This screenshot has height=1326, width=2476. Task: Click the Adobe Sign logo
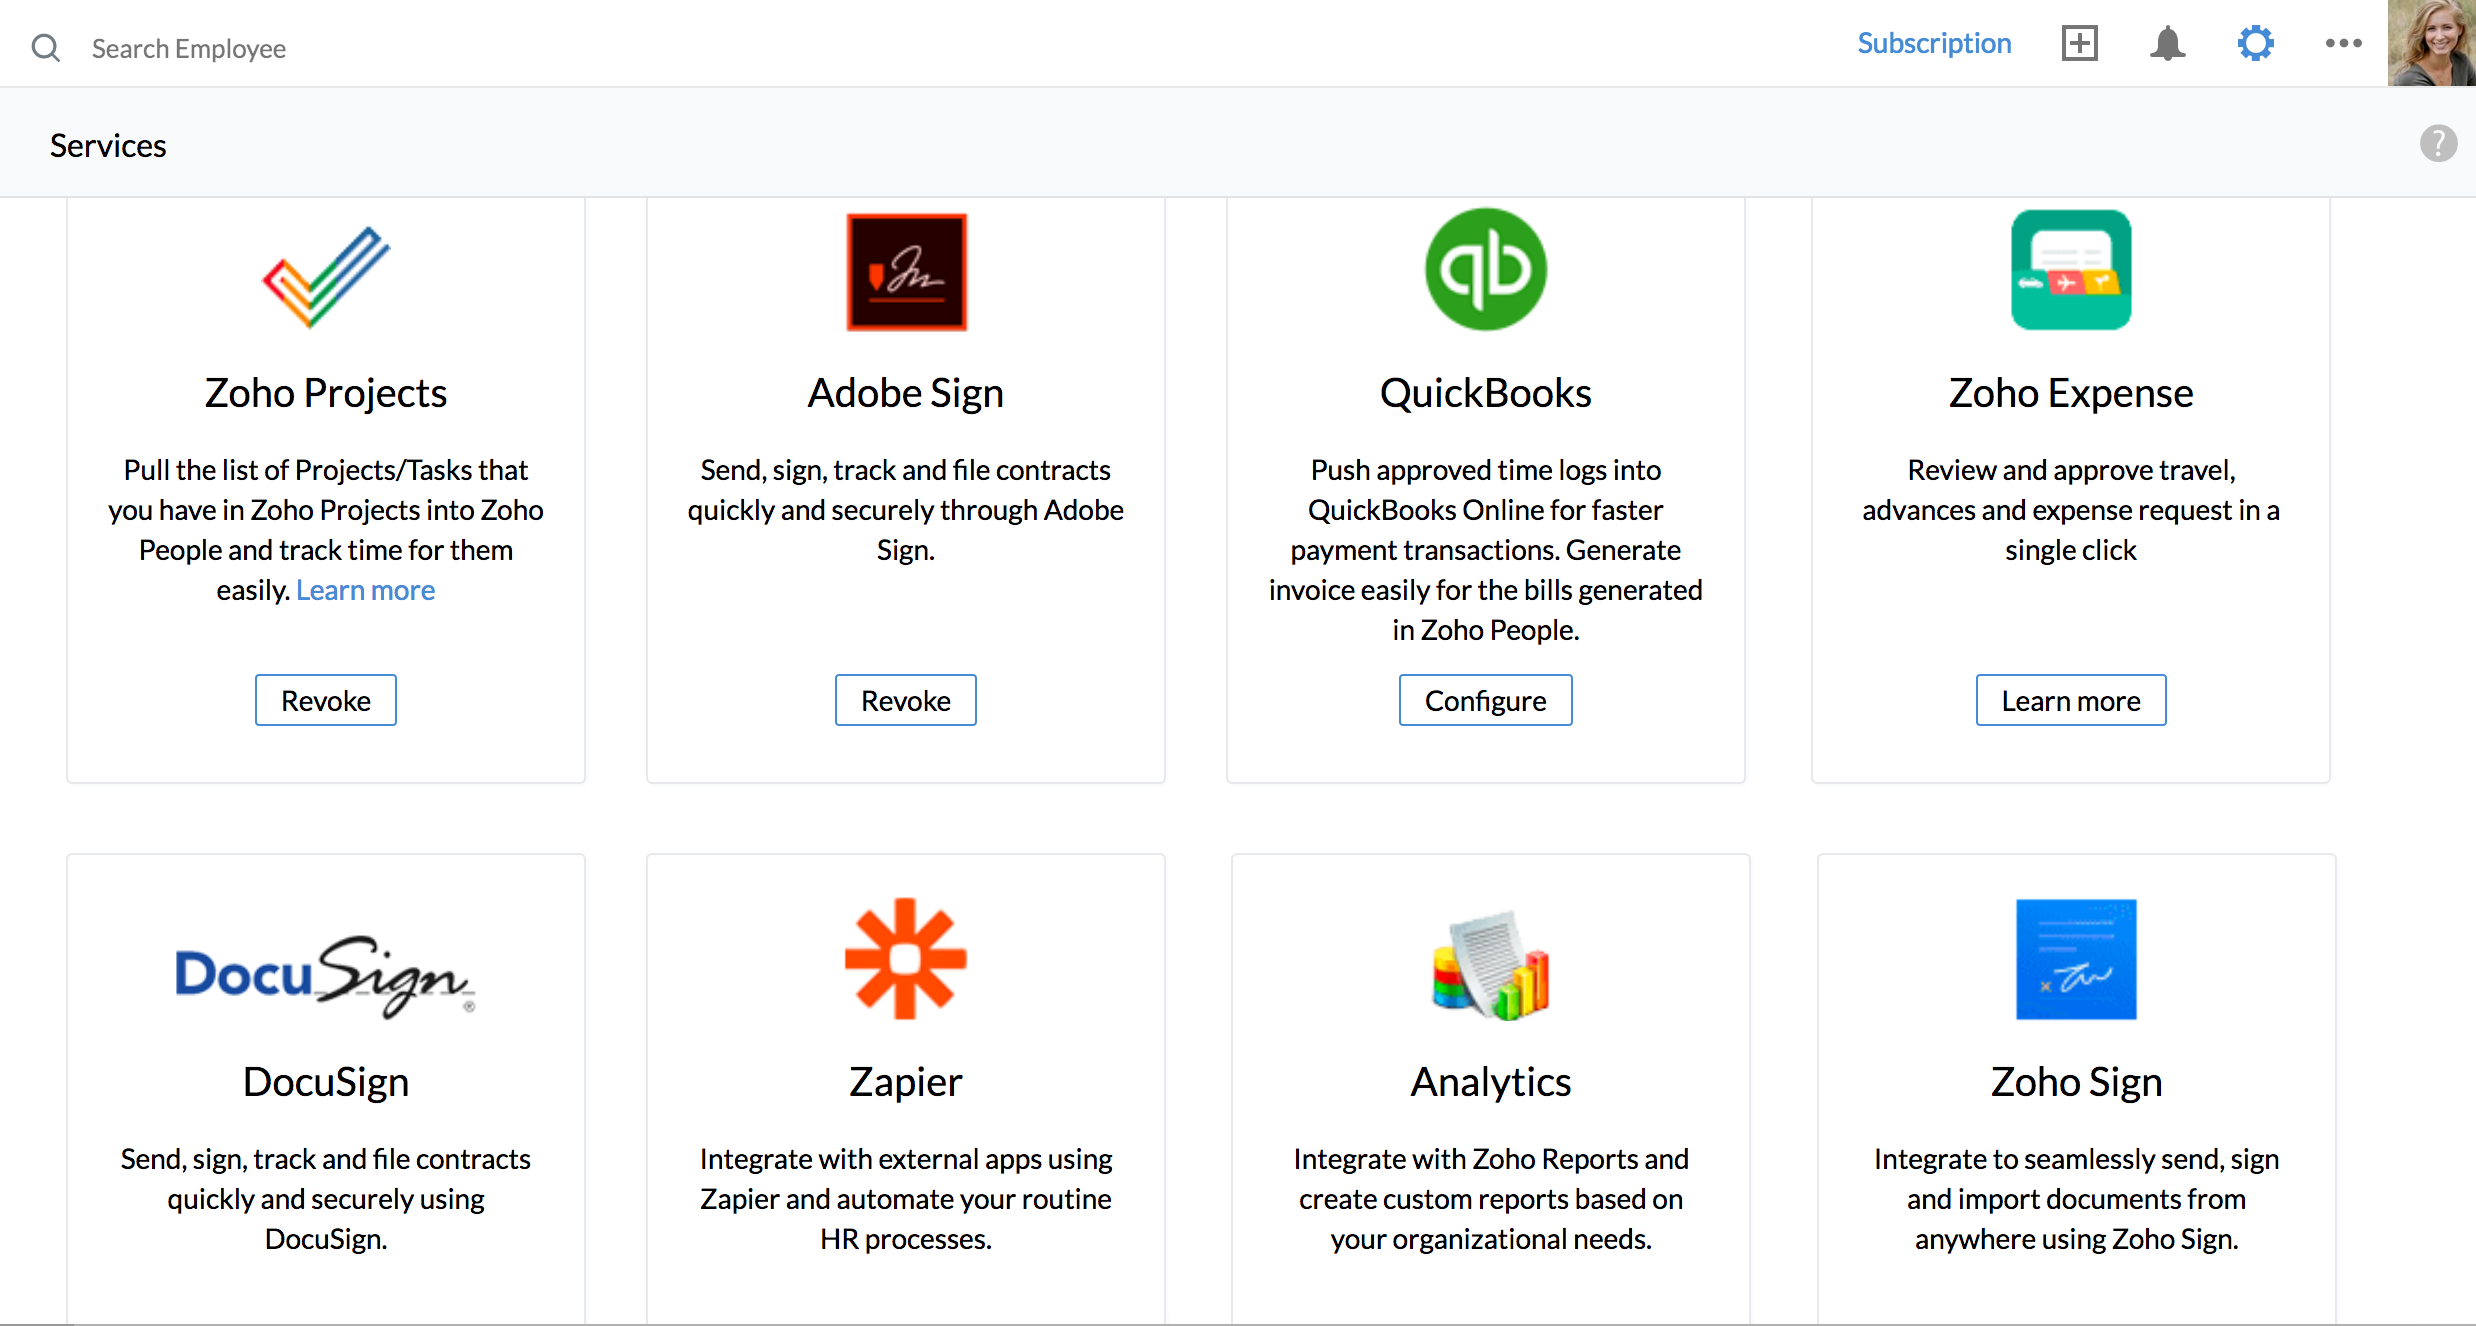[906, 272]
